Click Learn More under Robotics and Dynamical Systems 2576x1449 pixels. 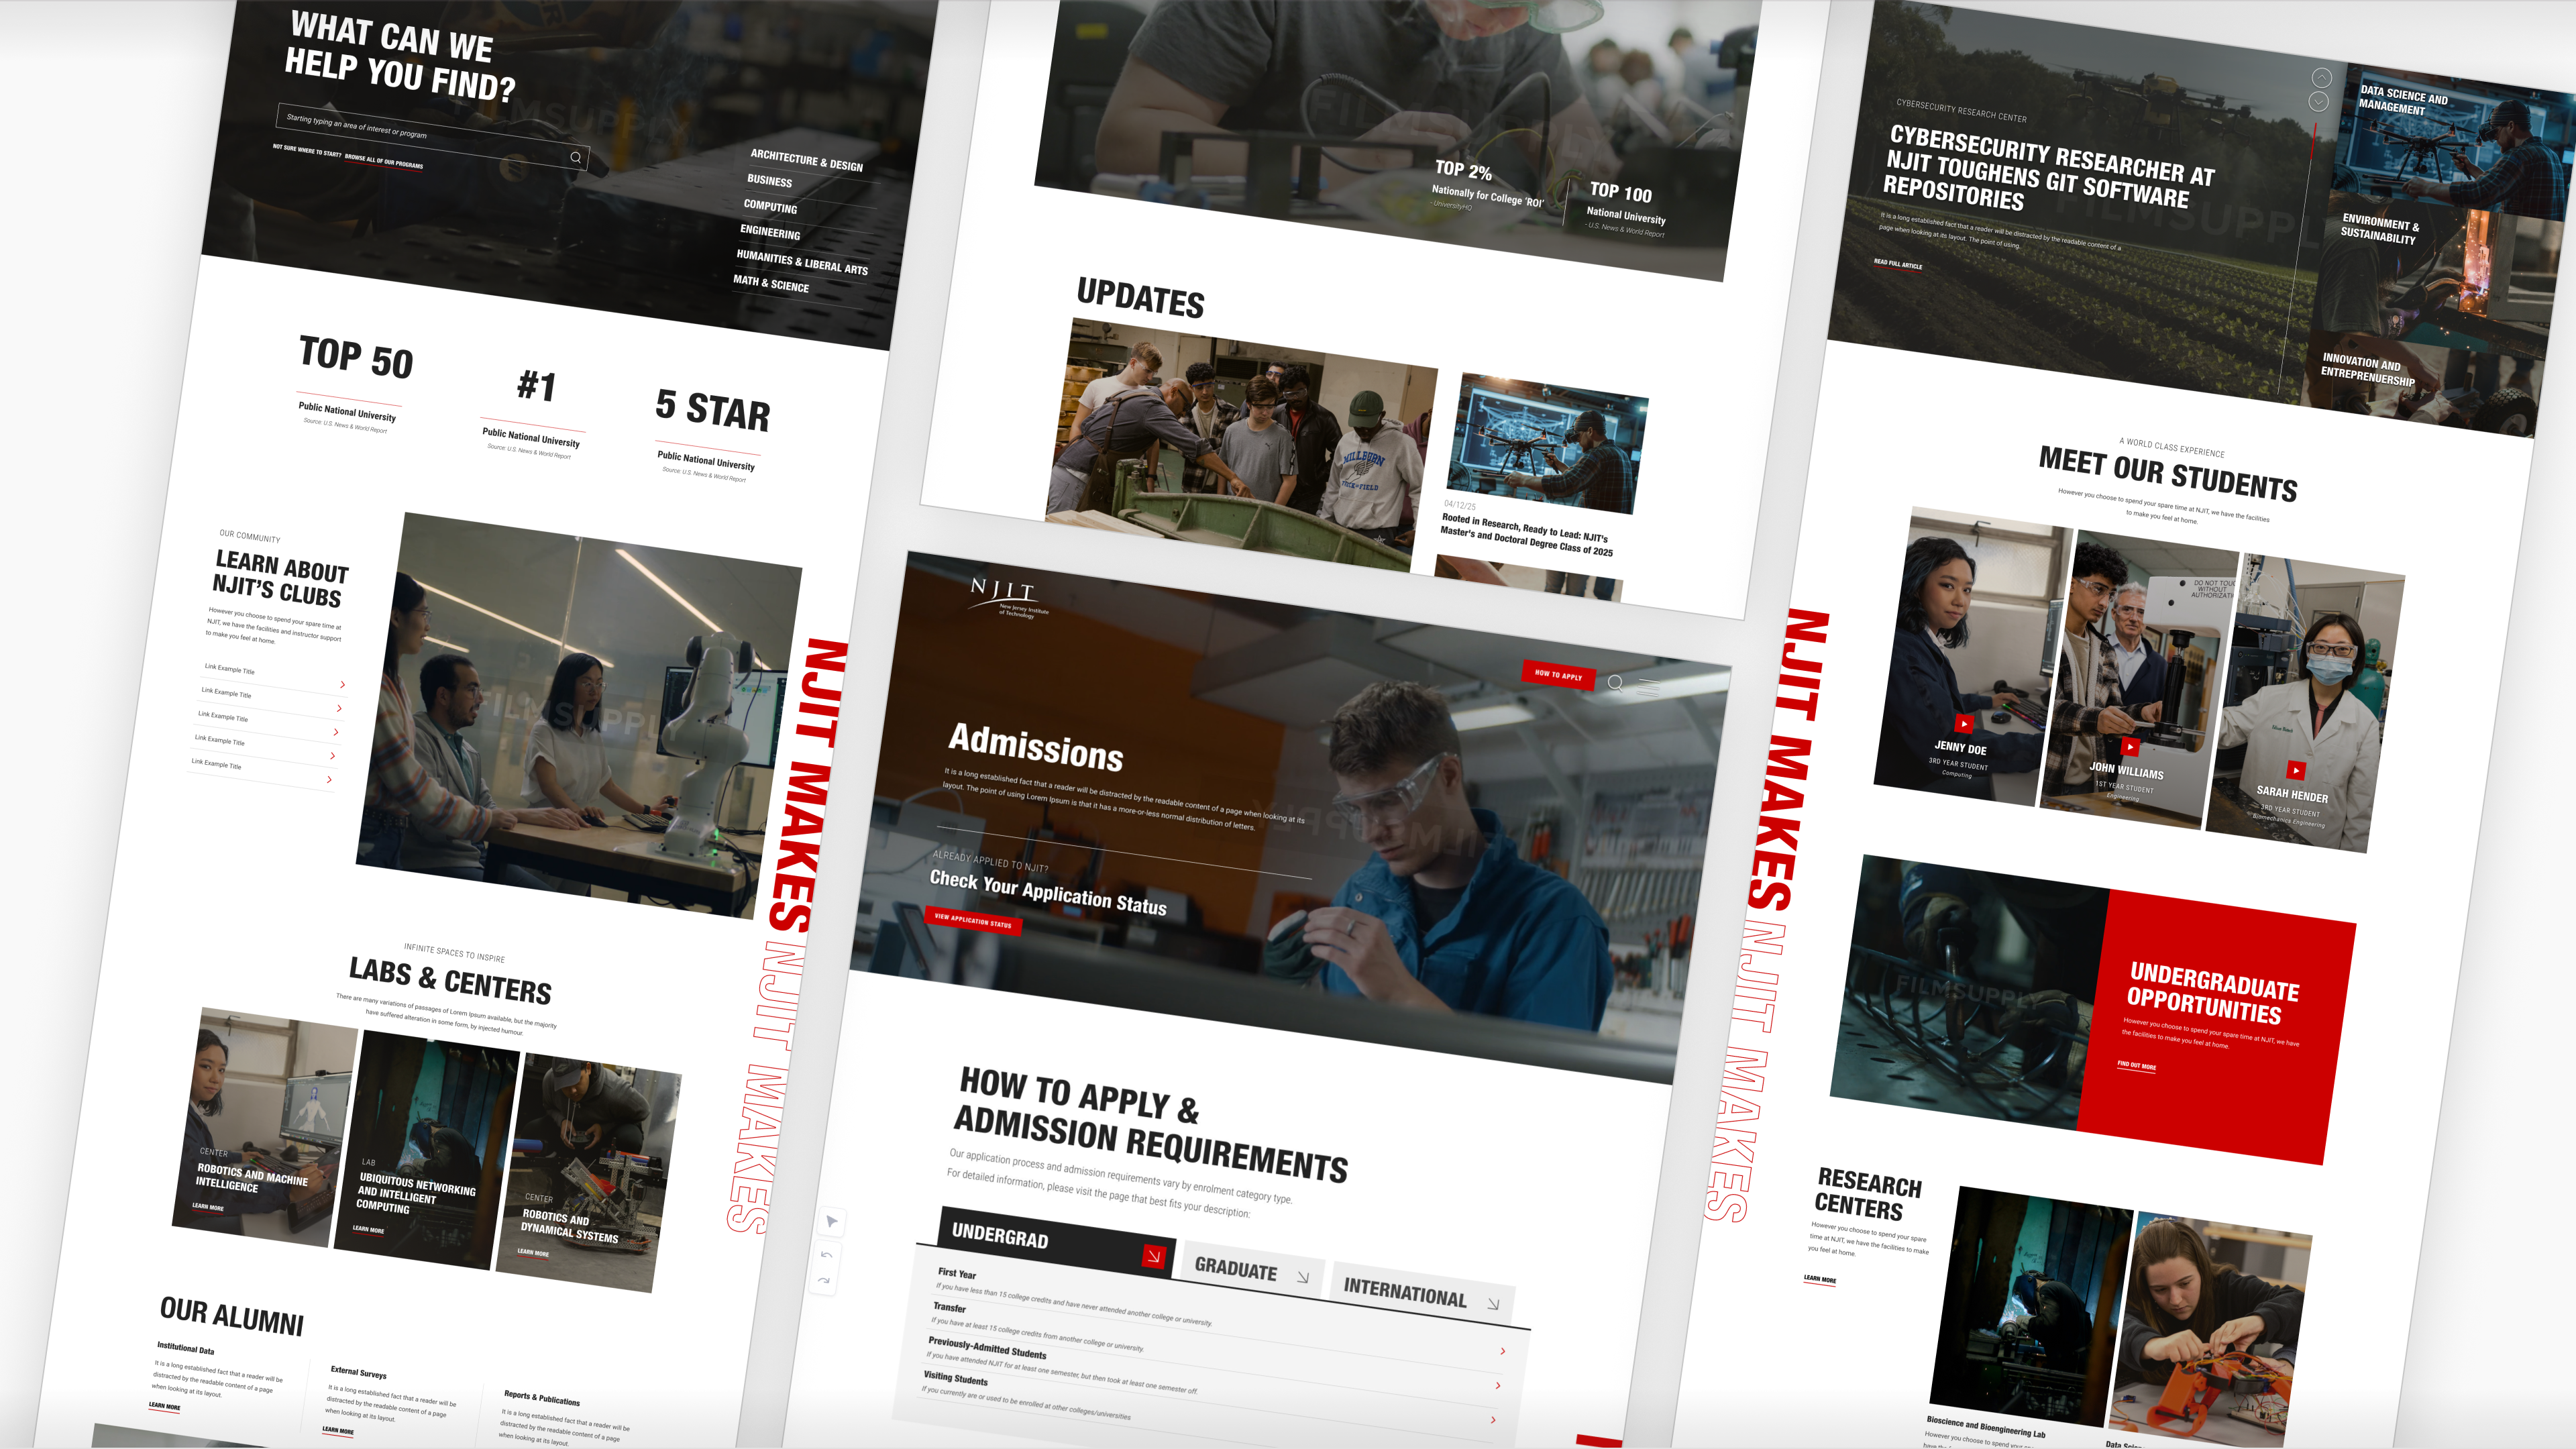533,1252
